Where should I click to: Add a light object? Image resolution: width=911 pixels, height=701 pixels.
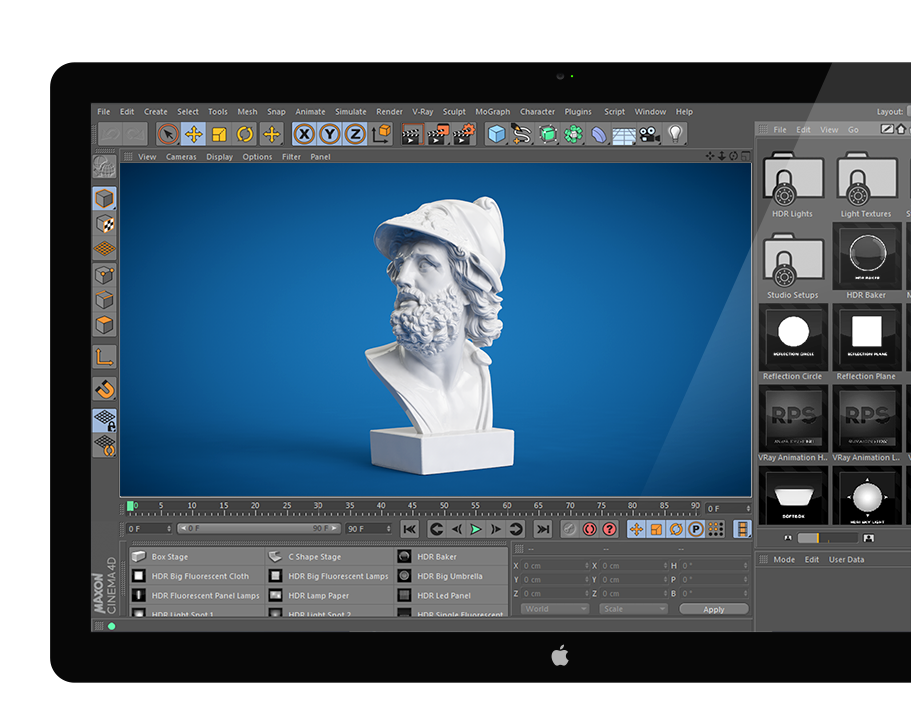(675, 134)
